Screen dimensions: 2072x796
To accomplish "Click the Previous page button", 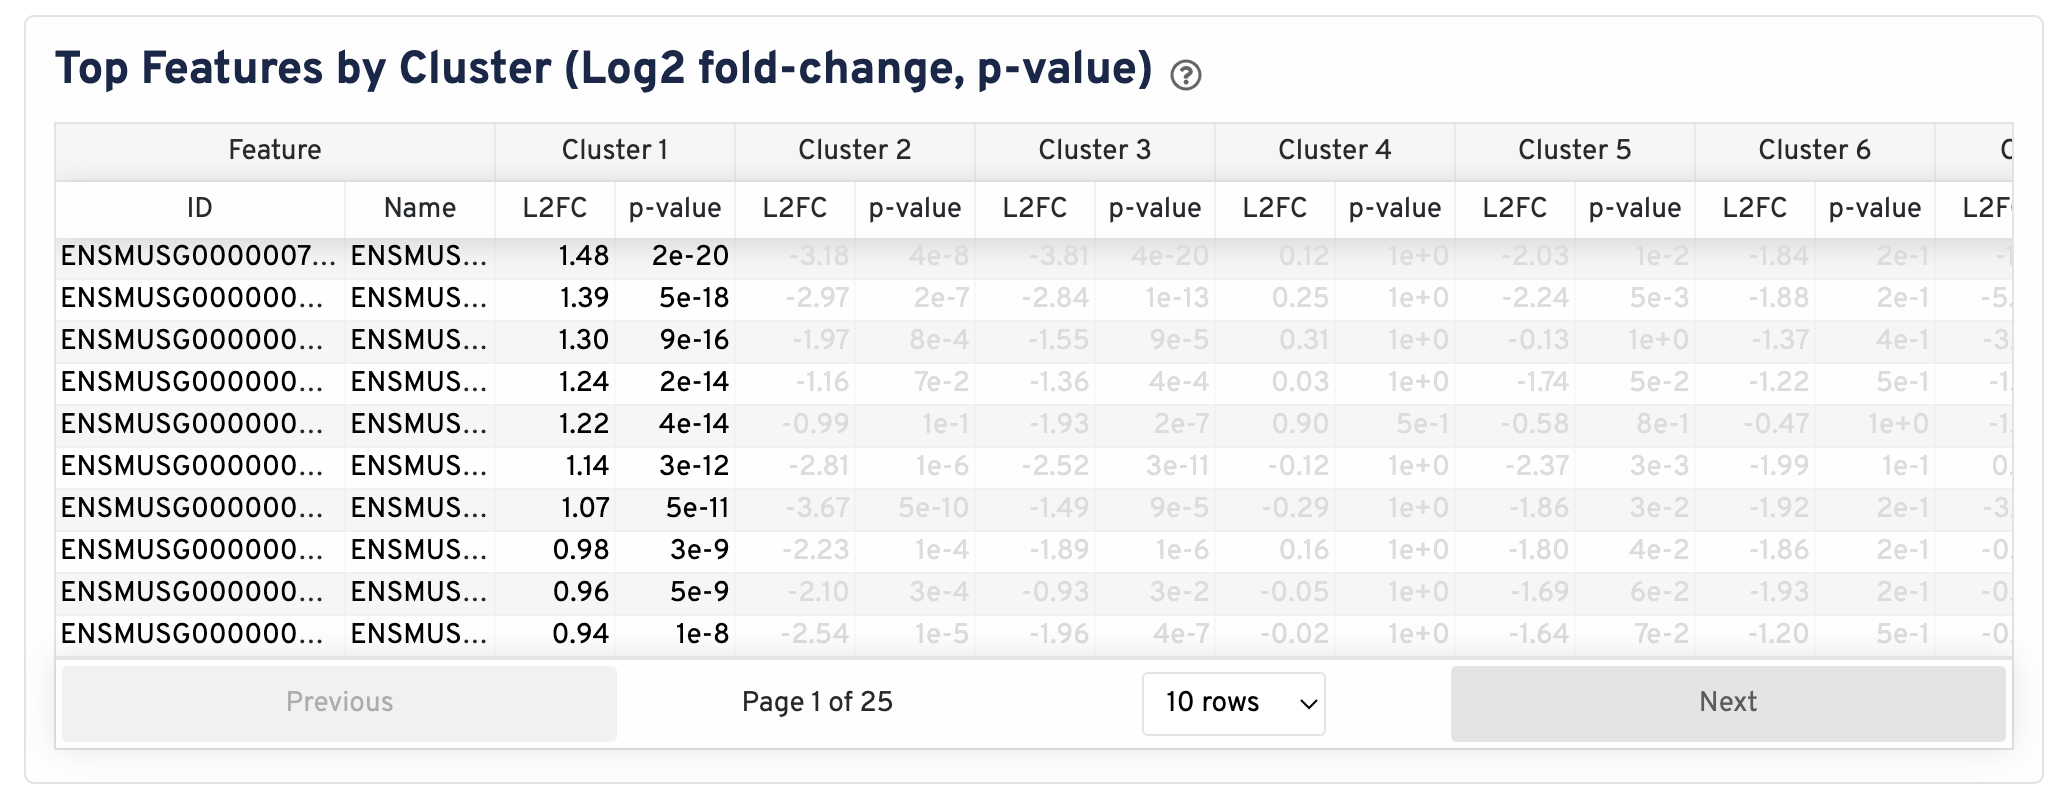I will (339, 703).
